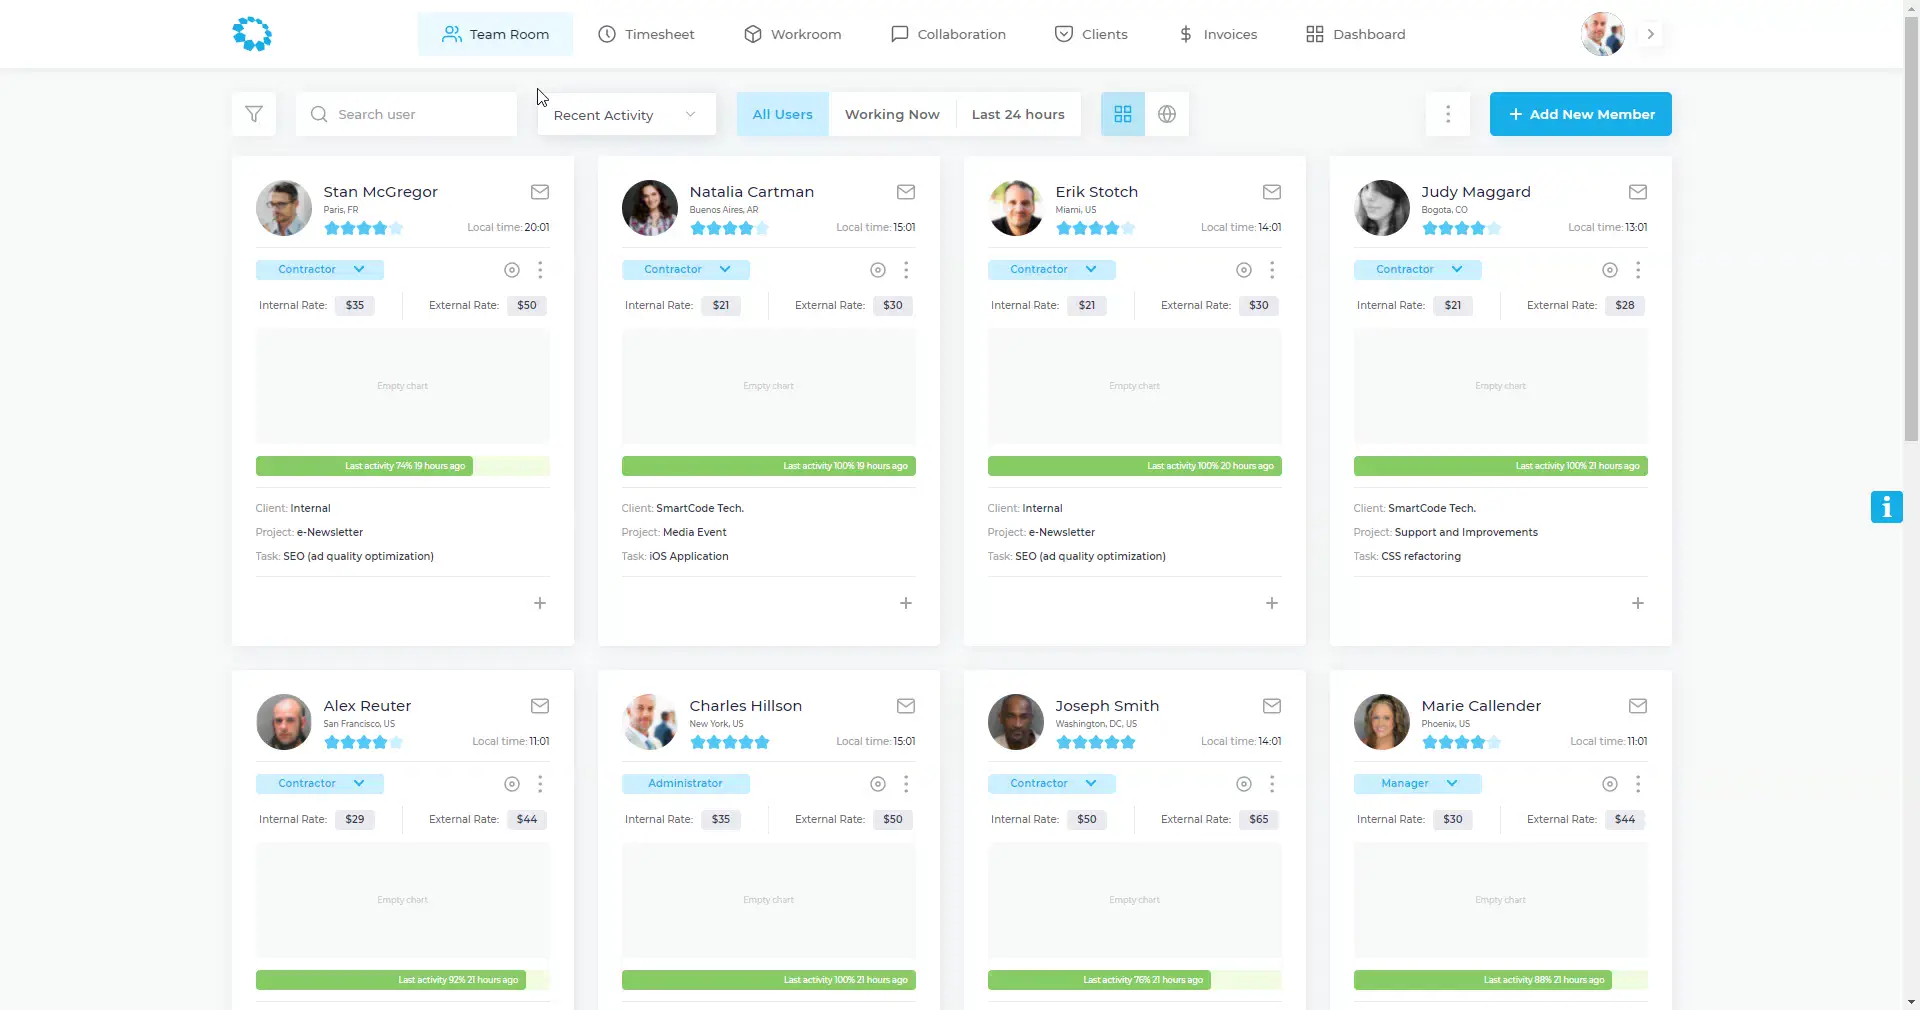Viewport: 1920px width, 1010px height.
Task: Click Alex Reuter's last activity progress bar
Action: 402,980
